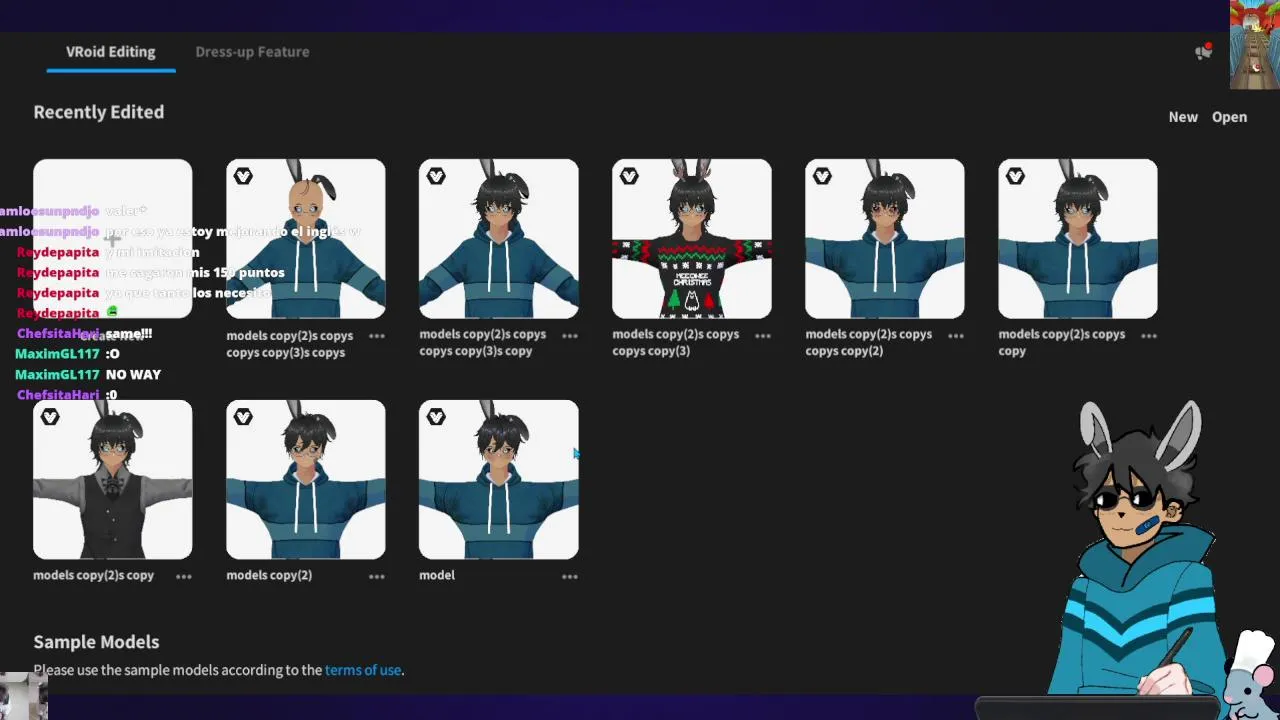Image resolution: width=1280 pixels, height=720 pixels.
Task: Click VRoid badge on bald-head model card
Action: (243, 176)
